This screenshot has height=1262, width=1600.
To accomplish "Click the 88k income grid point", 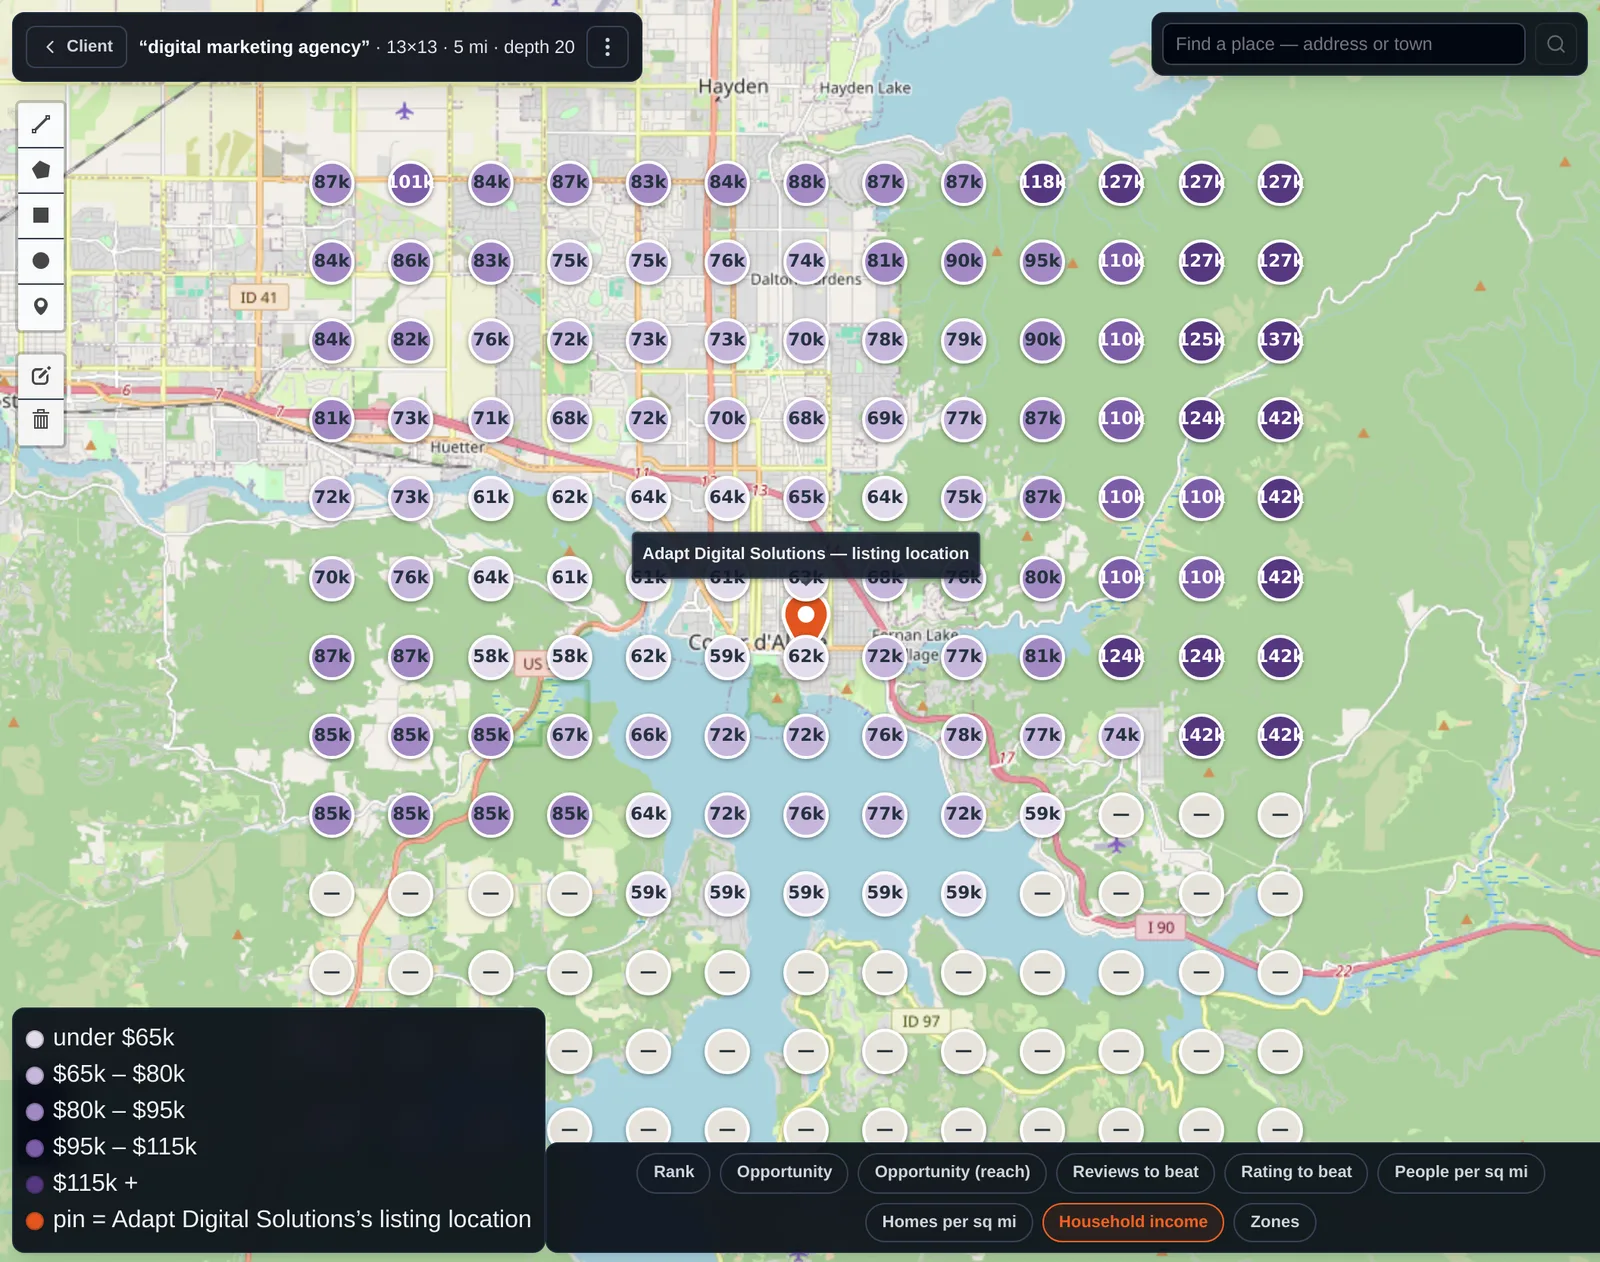I will 806,182.
